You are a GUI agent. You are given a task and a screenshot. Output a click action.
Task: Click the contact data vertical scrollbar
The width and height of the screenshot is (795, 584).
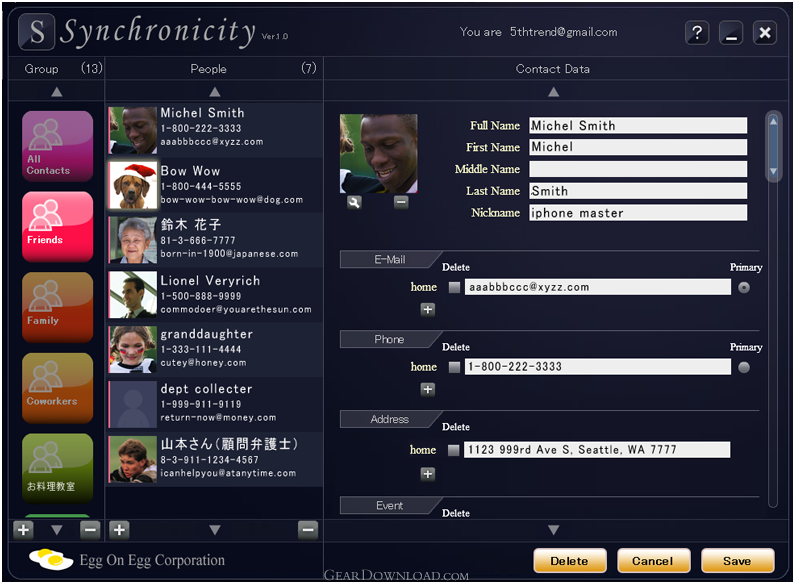coord(773,309)
